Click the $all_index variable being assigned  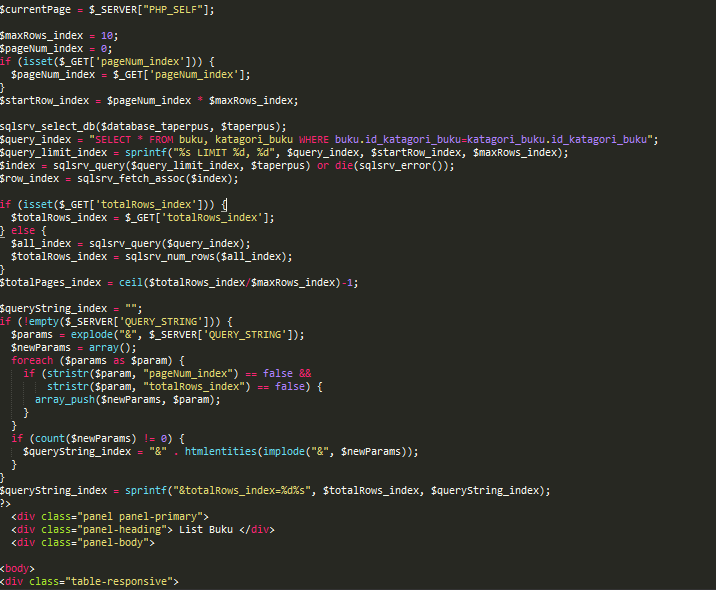41,243
